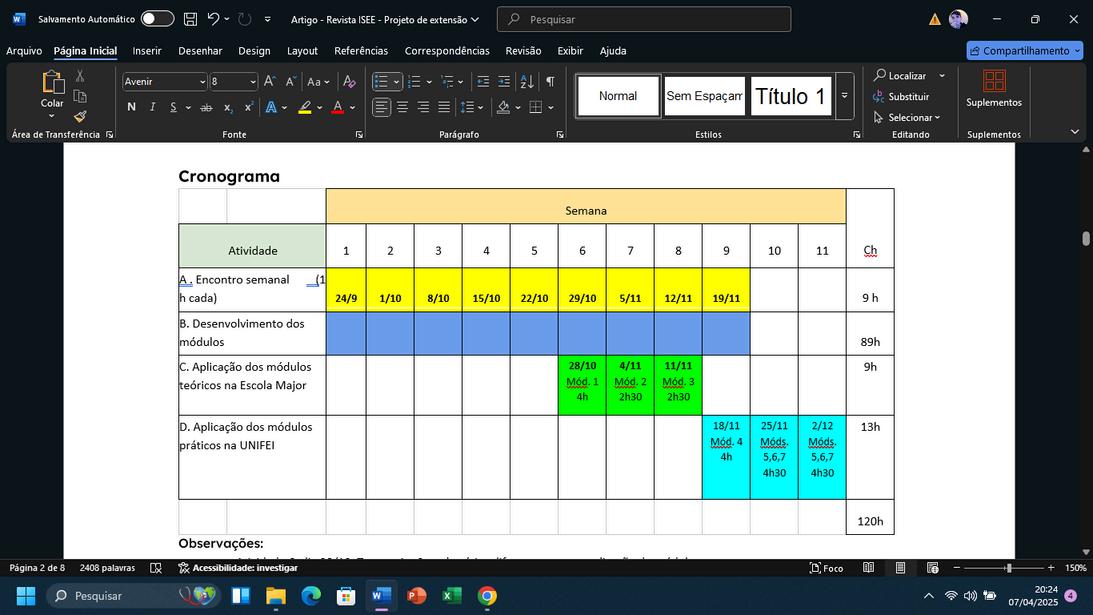
Task: Decrease font size with smaller A
Action: [x=291, y=82]
